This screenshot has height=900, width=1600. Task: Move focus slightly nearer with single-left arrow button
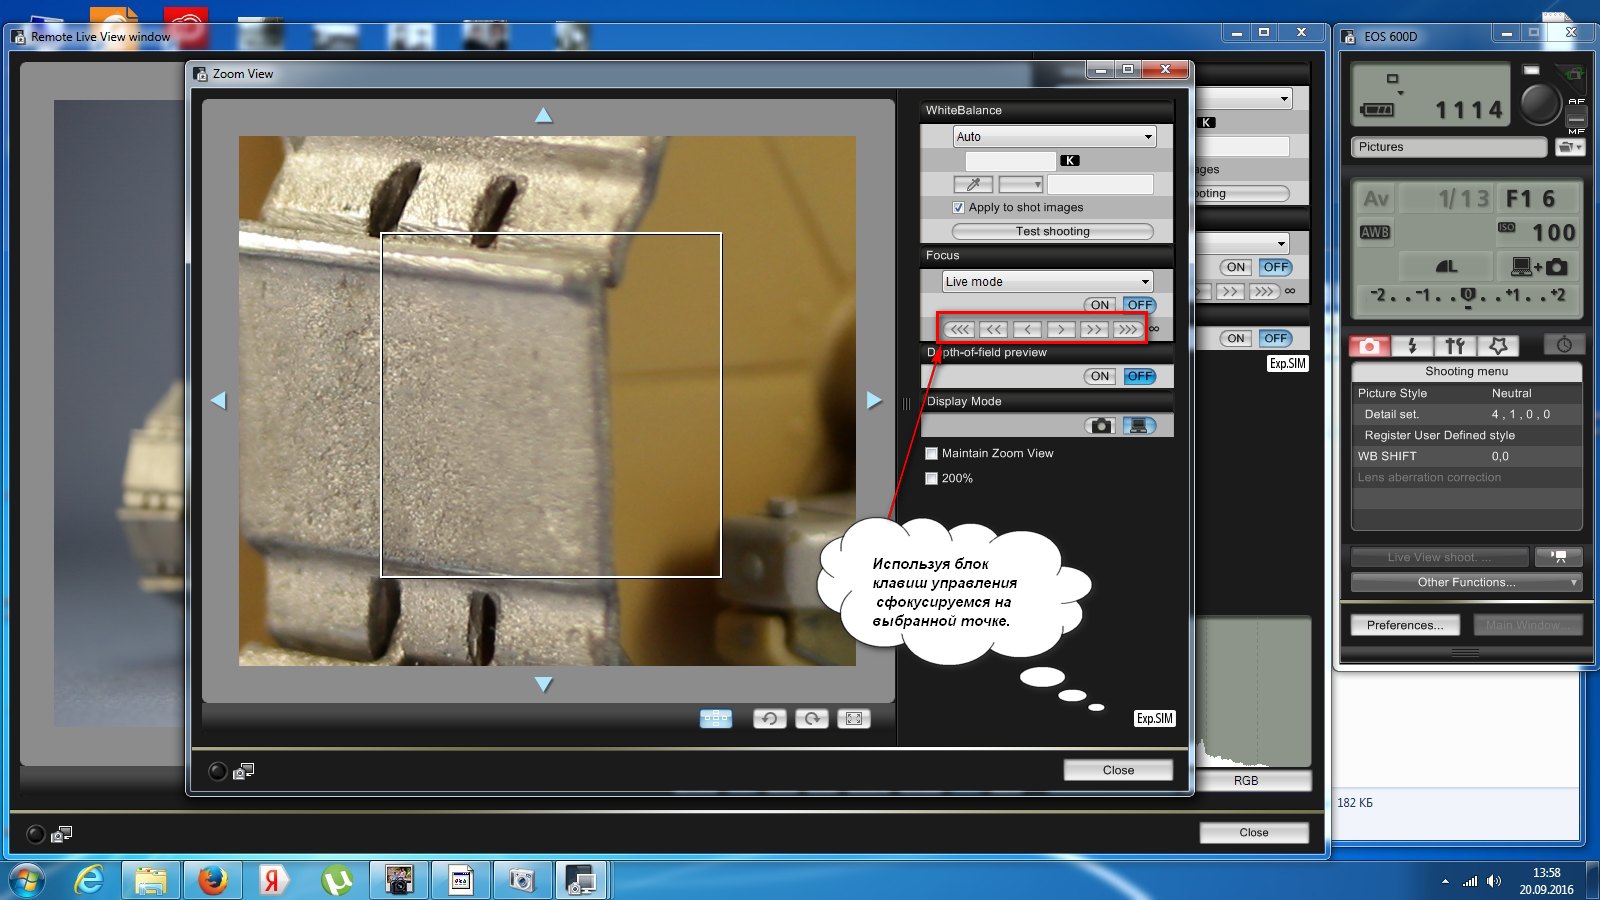[x=1027, y=329]
